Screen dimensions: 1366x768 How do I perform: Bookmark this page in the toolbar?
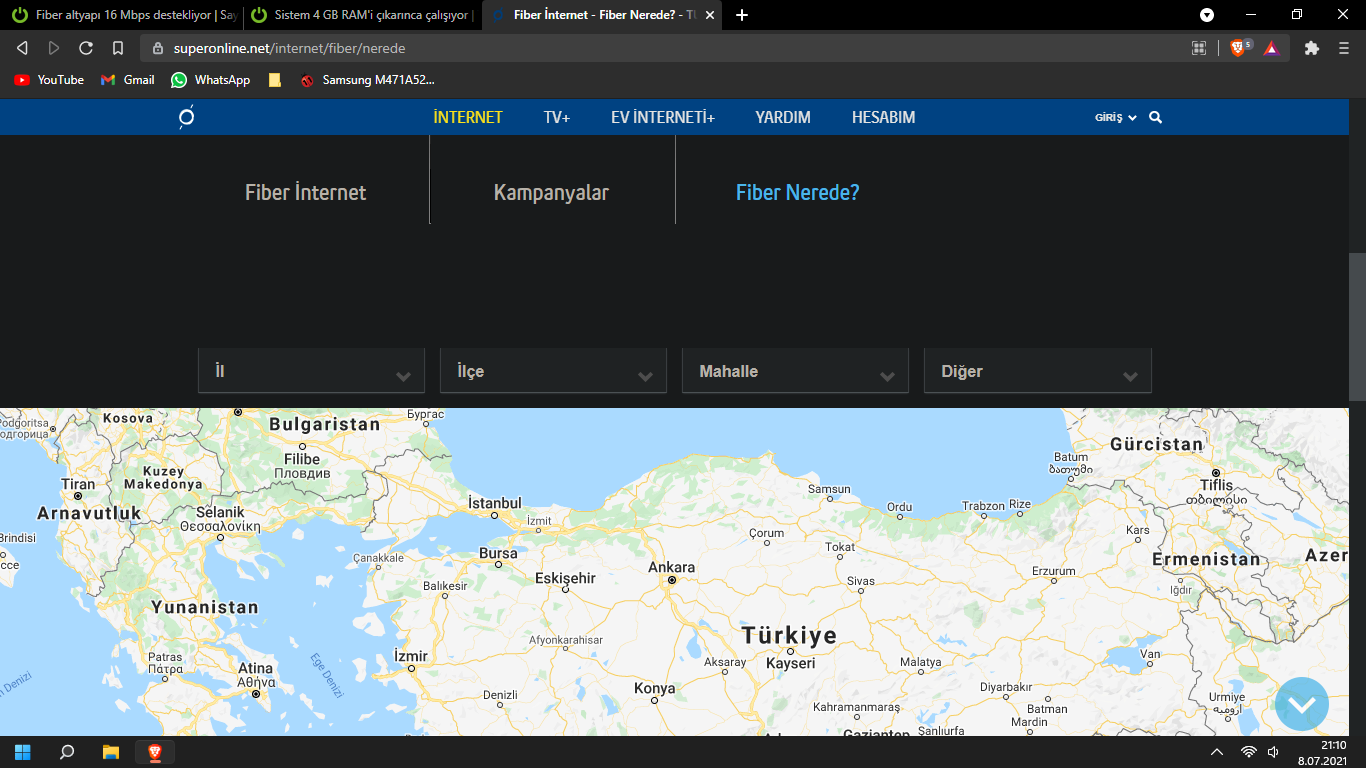(118, 48)
